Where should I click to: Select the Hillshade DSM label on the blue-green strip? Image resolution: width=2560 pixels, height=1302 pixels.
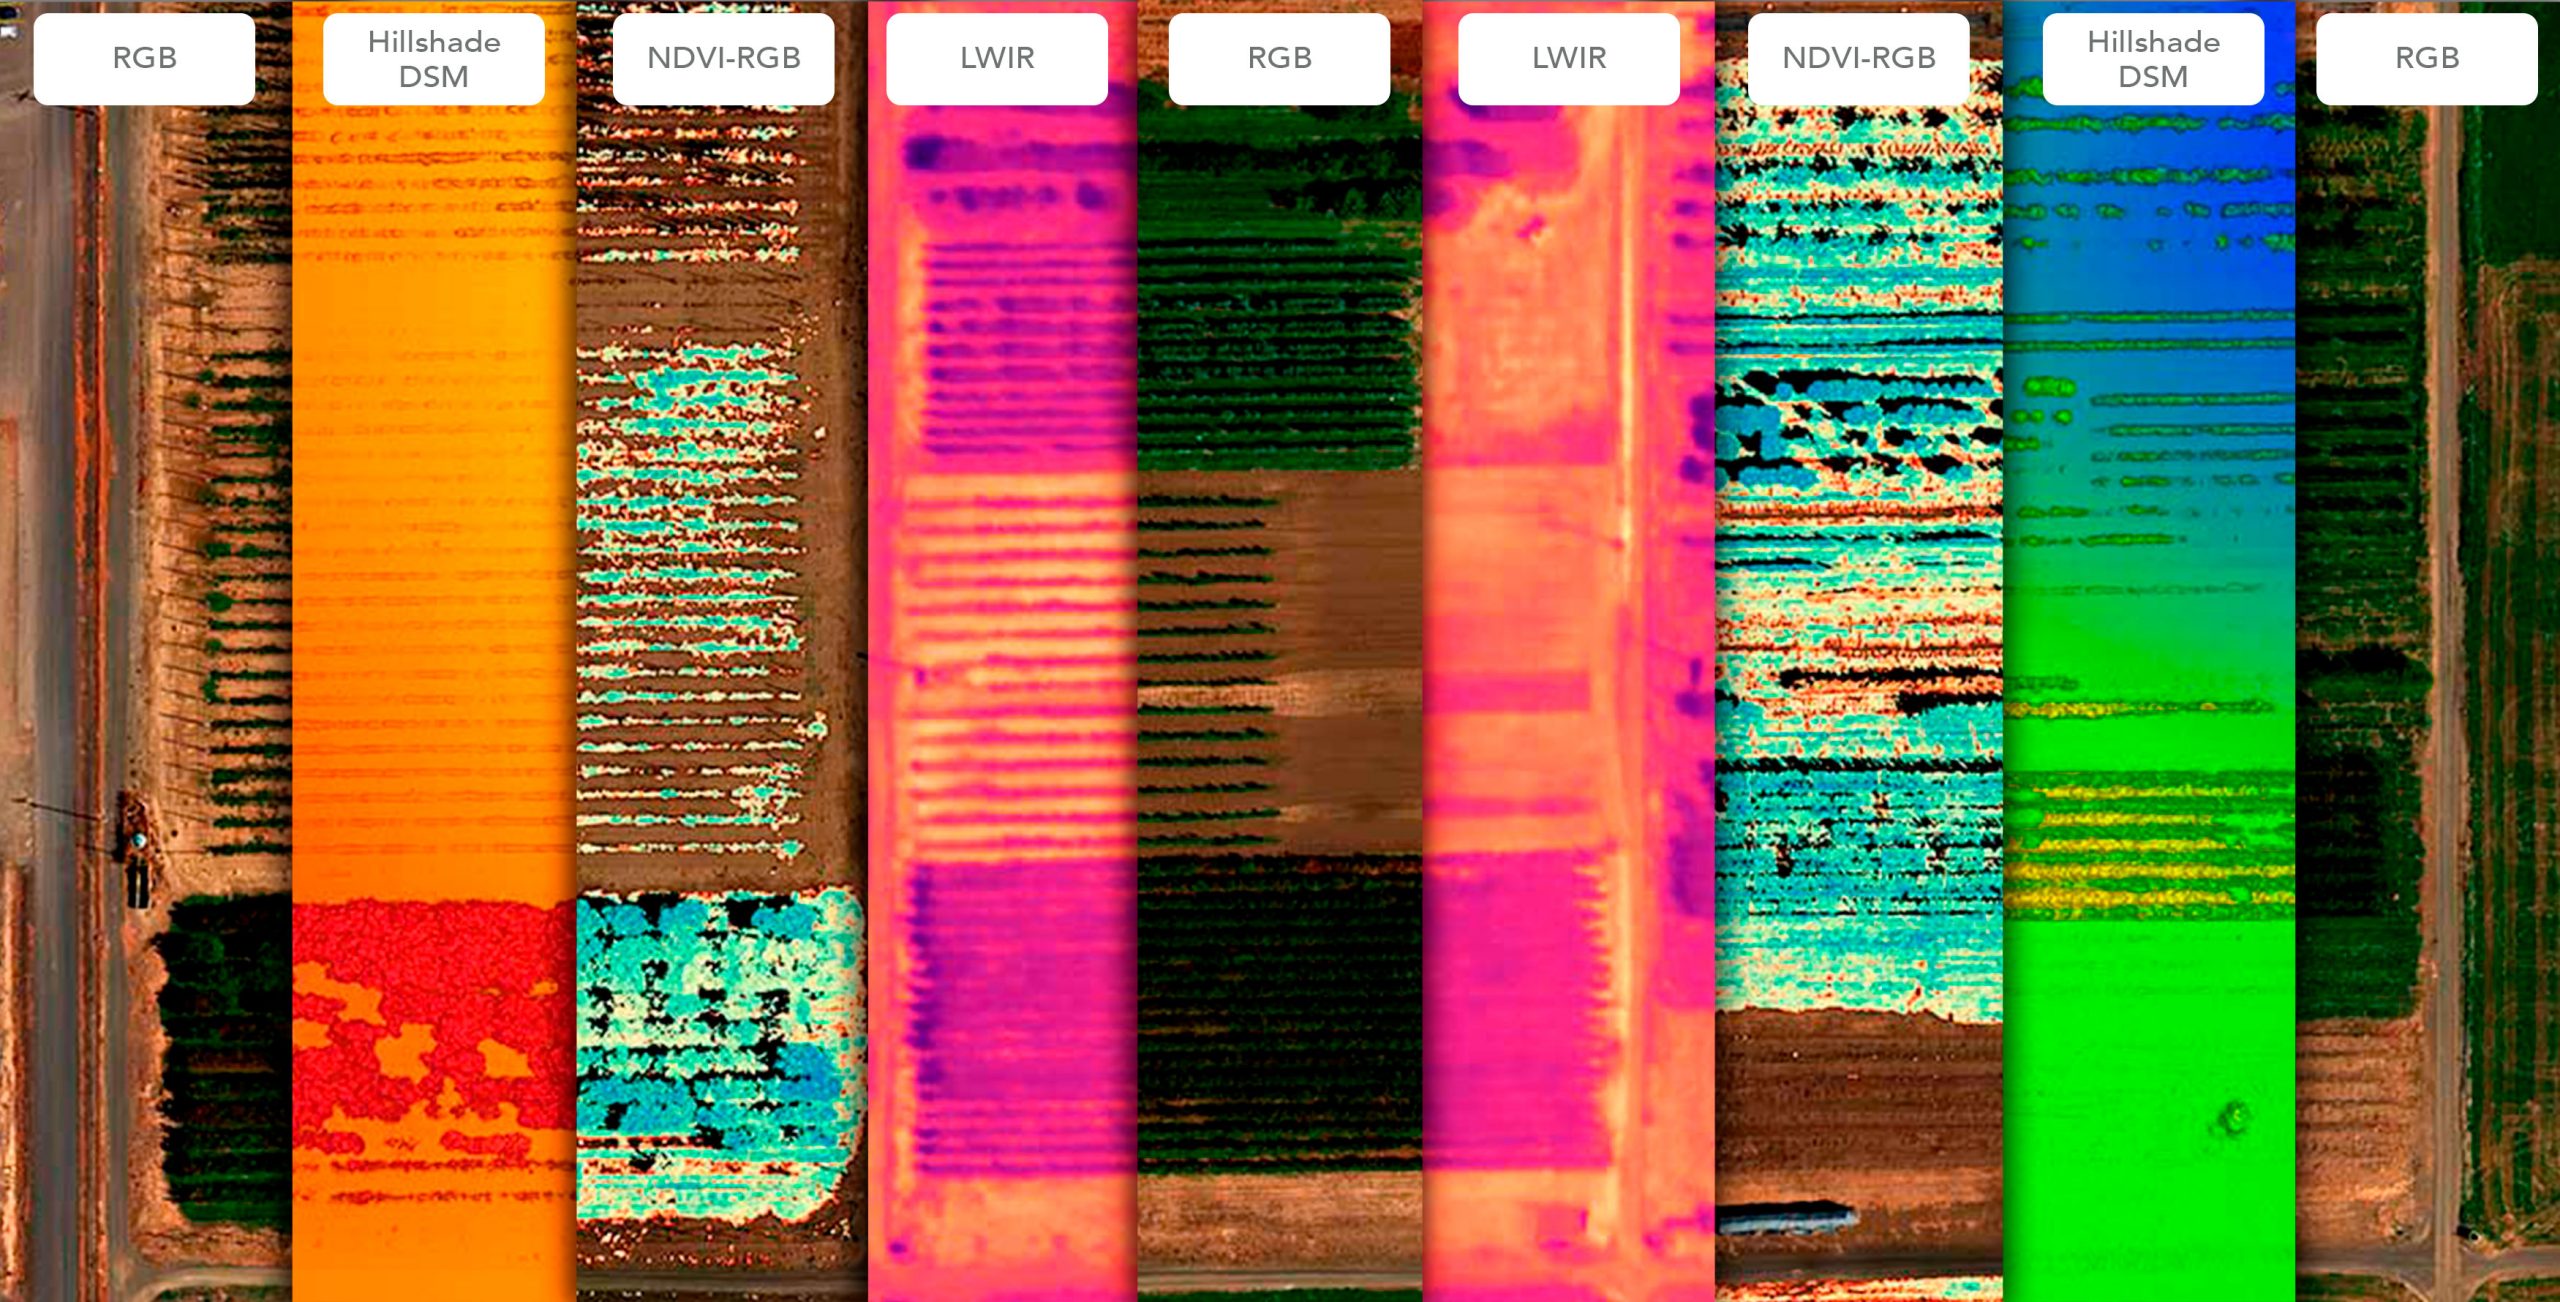(x=2152, y=58)
